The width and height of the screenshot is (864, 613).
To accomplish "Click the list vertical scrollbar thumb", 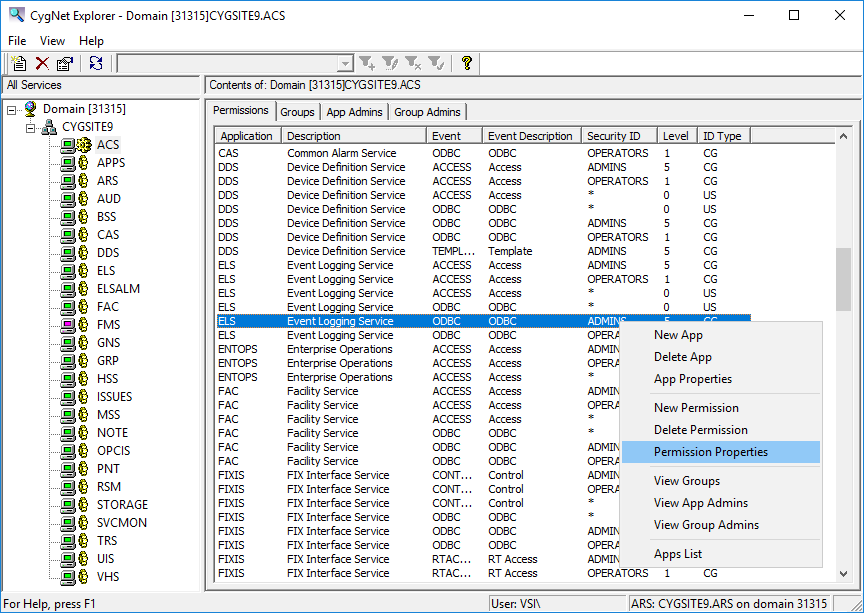I will coord(843,279).
